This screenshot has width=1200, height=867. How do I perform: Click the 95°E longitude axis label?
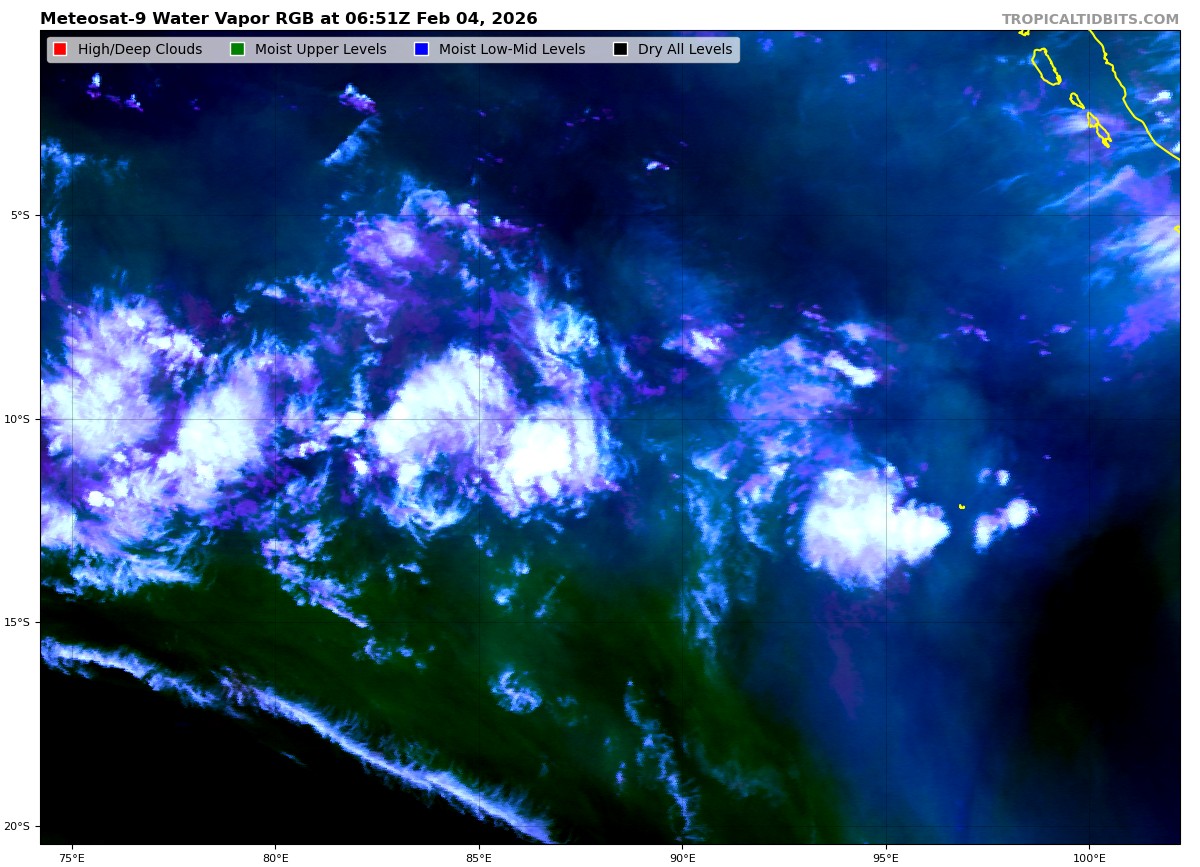885,857
